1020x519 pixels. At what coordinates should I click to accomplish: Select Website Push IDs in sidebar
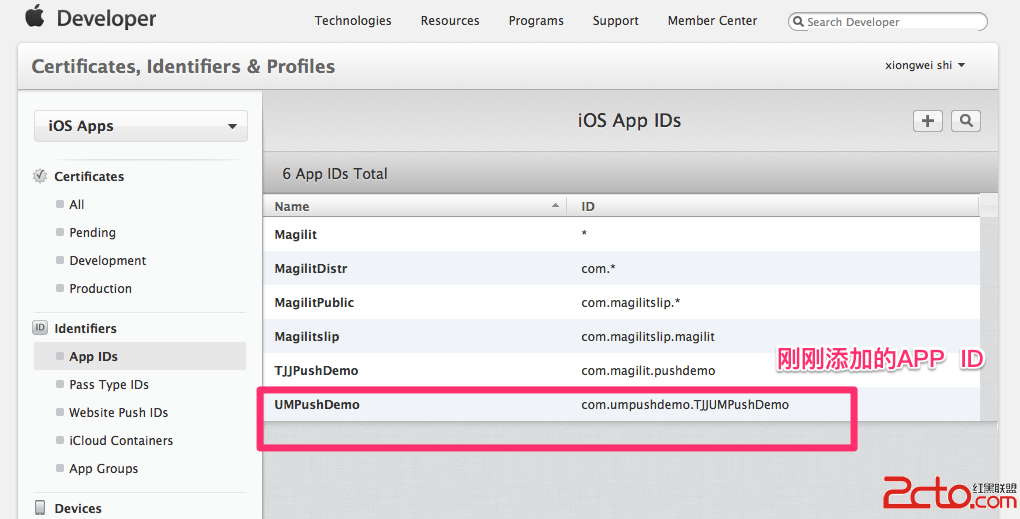118,413
